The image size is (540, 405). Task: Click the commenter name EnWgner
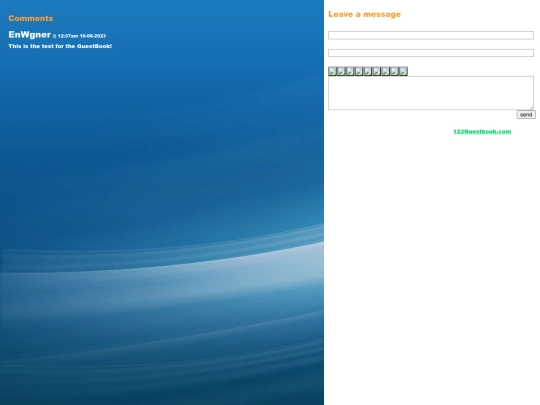(x=30, y=35)
